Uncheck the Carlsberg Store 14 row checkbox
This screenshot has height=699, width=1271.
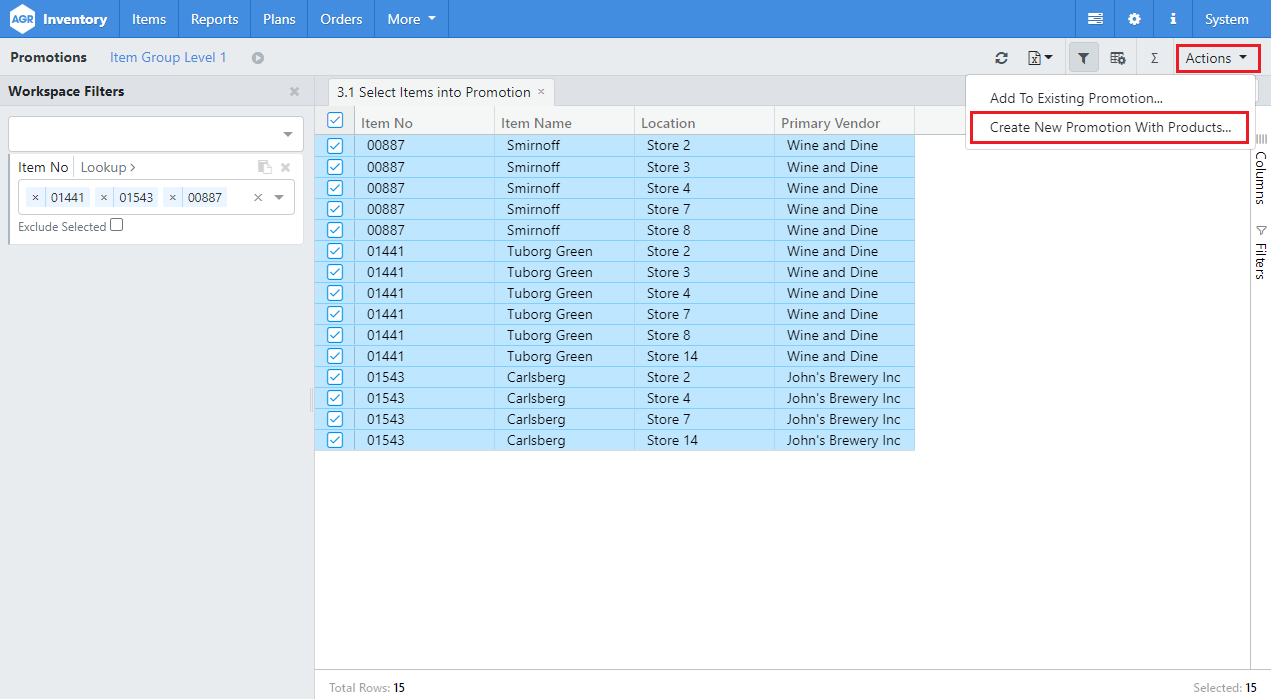pos(335,440)
